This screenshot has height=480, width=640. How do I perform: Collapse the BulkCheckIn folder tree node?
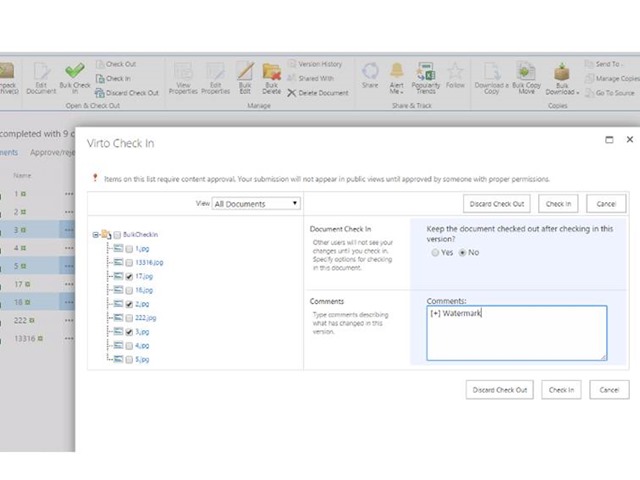[96, 235]
